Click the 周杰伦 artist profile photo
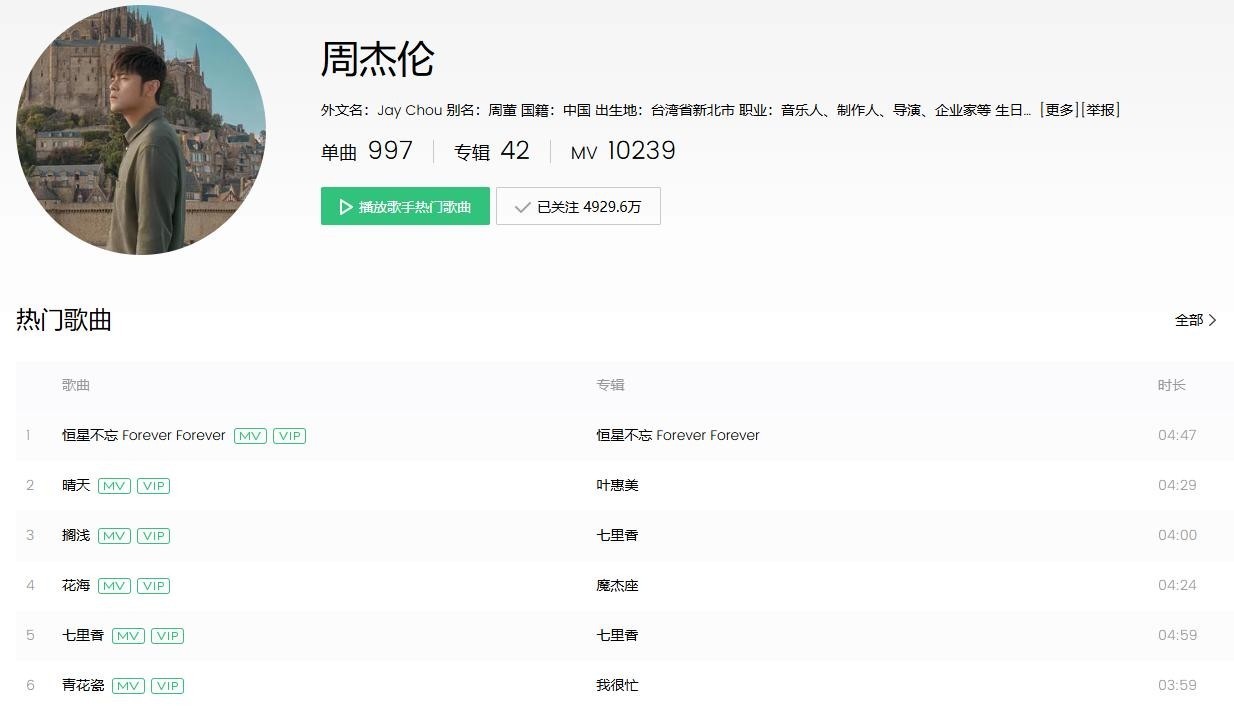The image size is (1234, 706). point(141,130)
